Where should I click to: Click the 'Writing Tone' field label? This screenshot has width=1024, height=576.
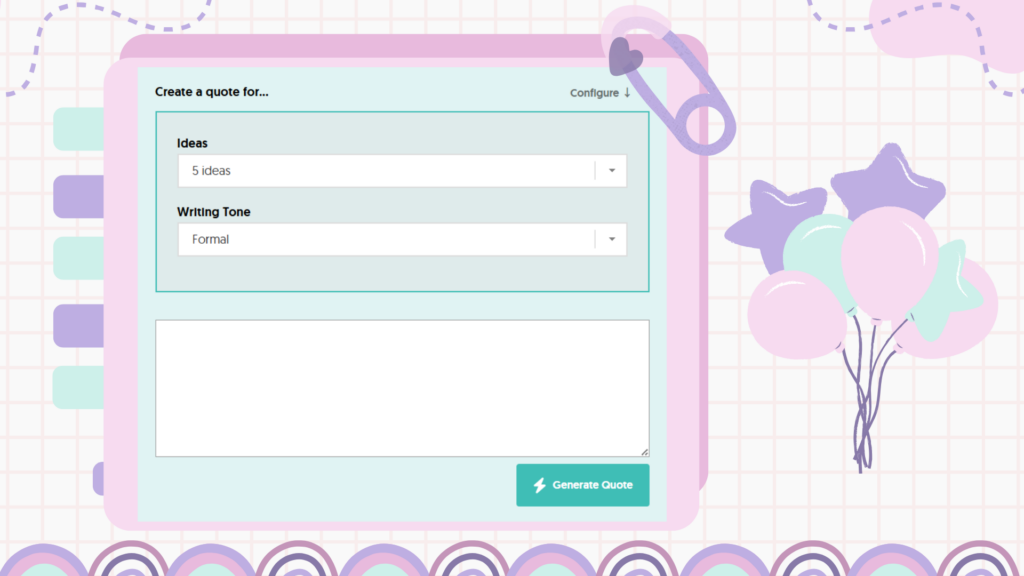214,212
